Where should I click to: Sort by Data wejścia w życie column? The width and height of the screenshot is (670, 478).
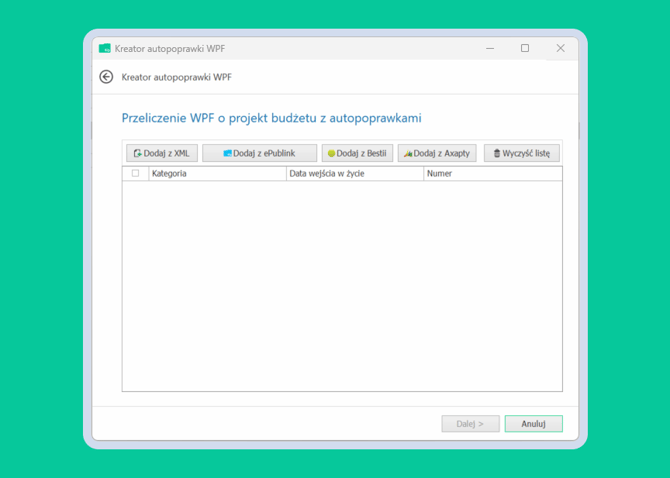tap(353, 174)
